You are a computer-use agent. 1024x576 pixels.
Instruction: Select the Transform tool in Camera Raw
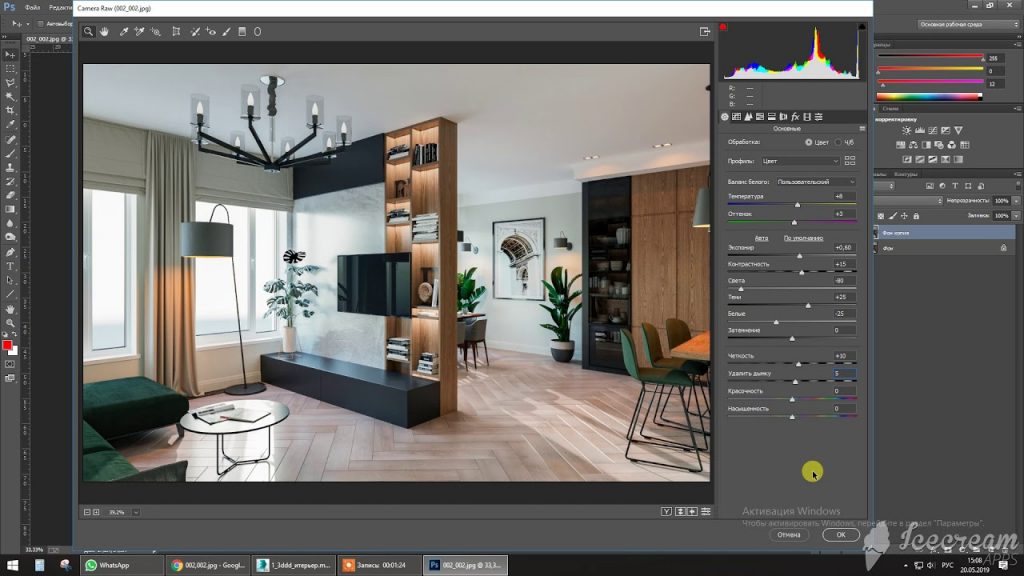[x=176, y=31]
